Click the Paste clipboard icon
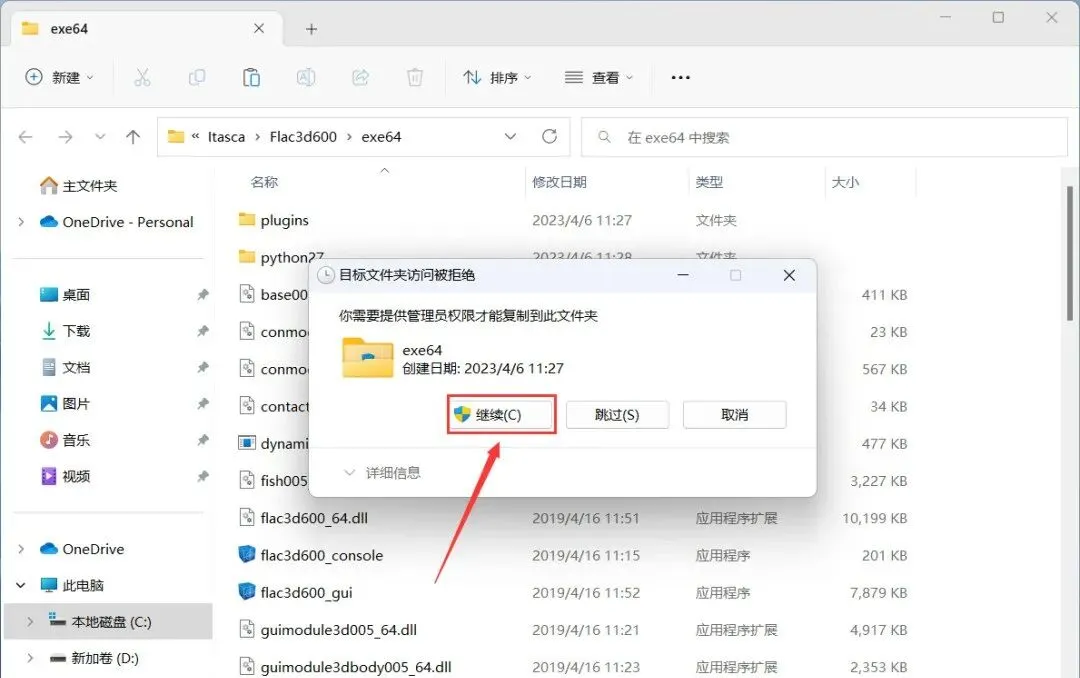Viewport: 1080px width, 678px height. (x=251, y=77)
